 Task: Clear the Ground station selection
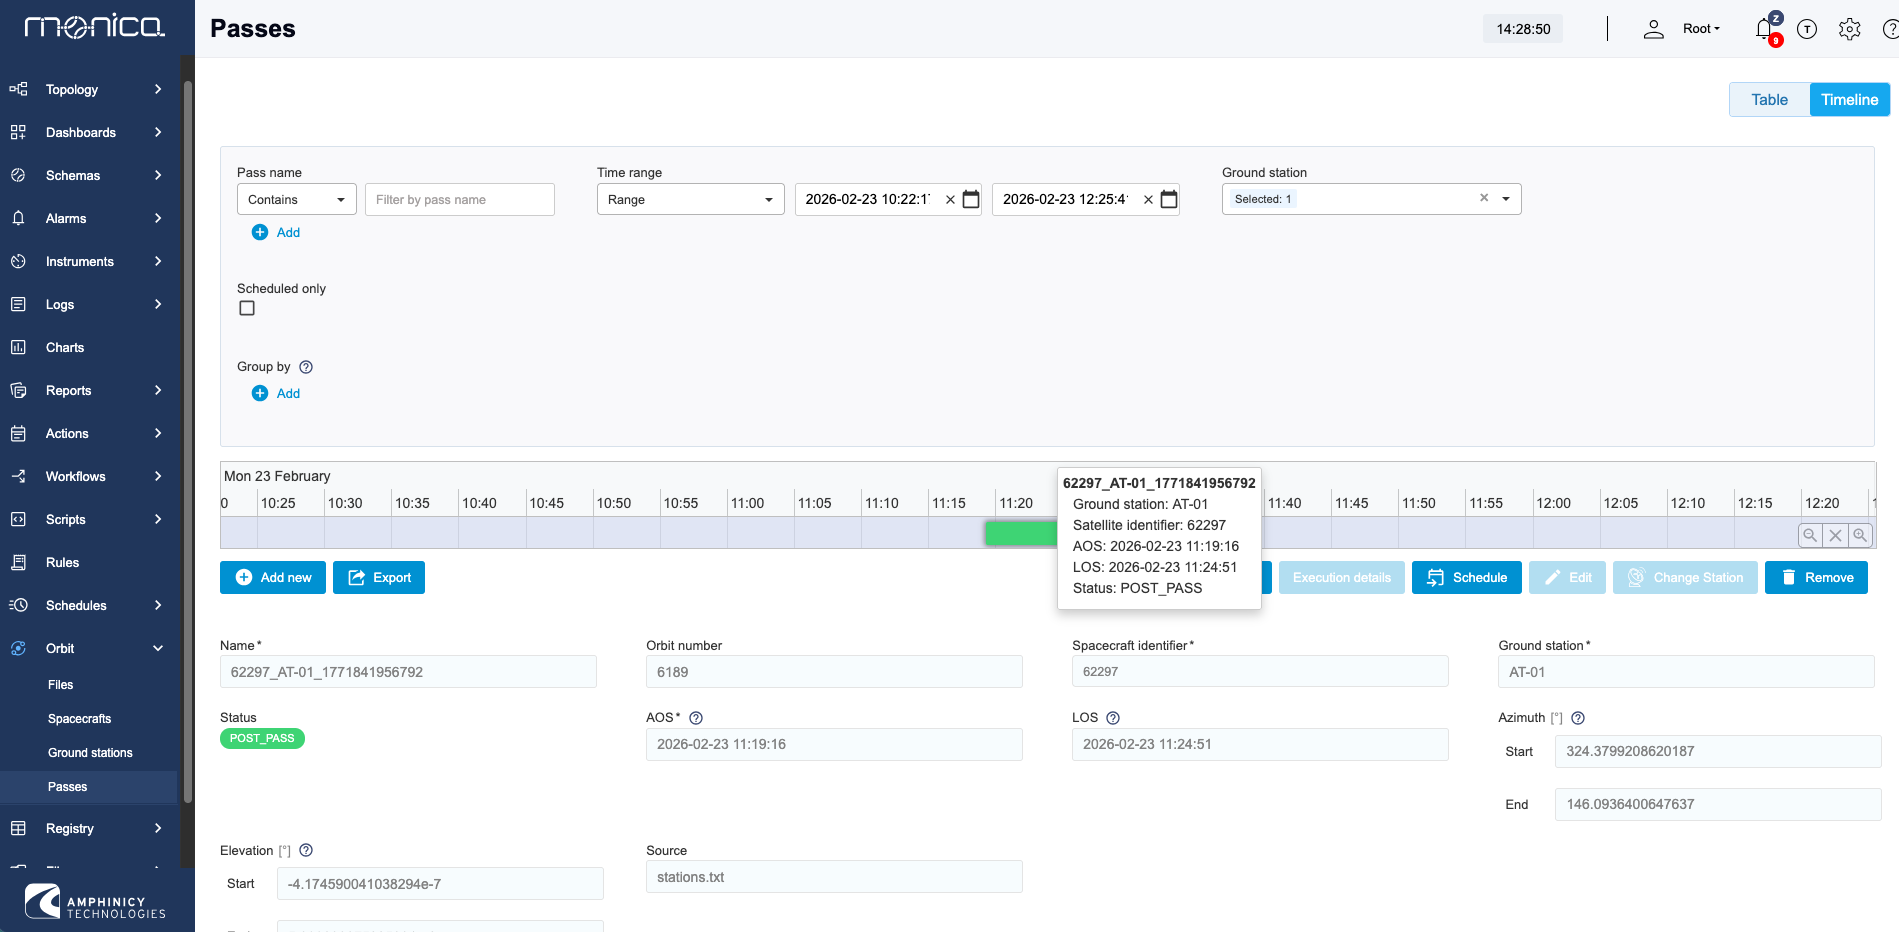tap(1484, 198)
